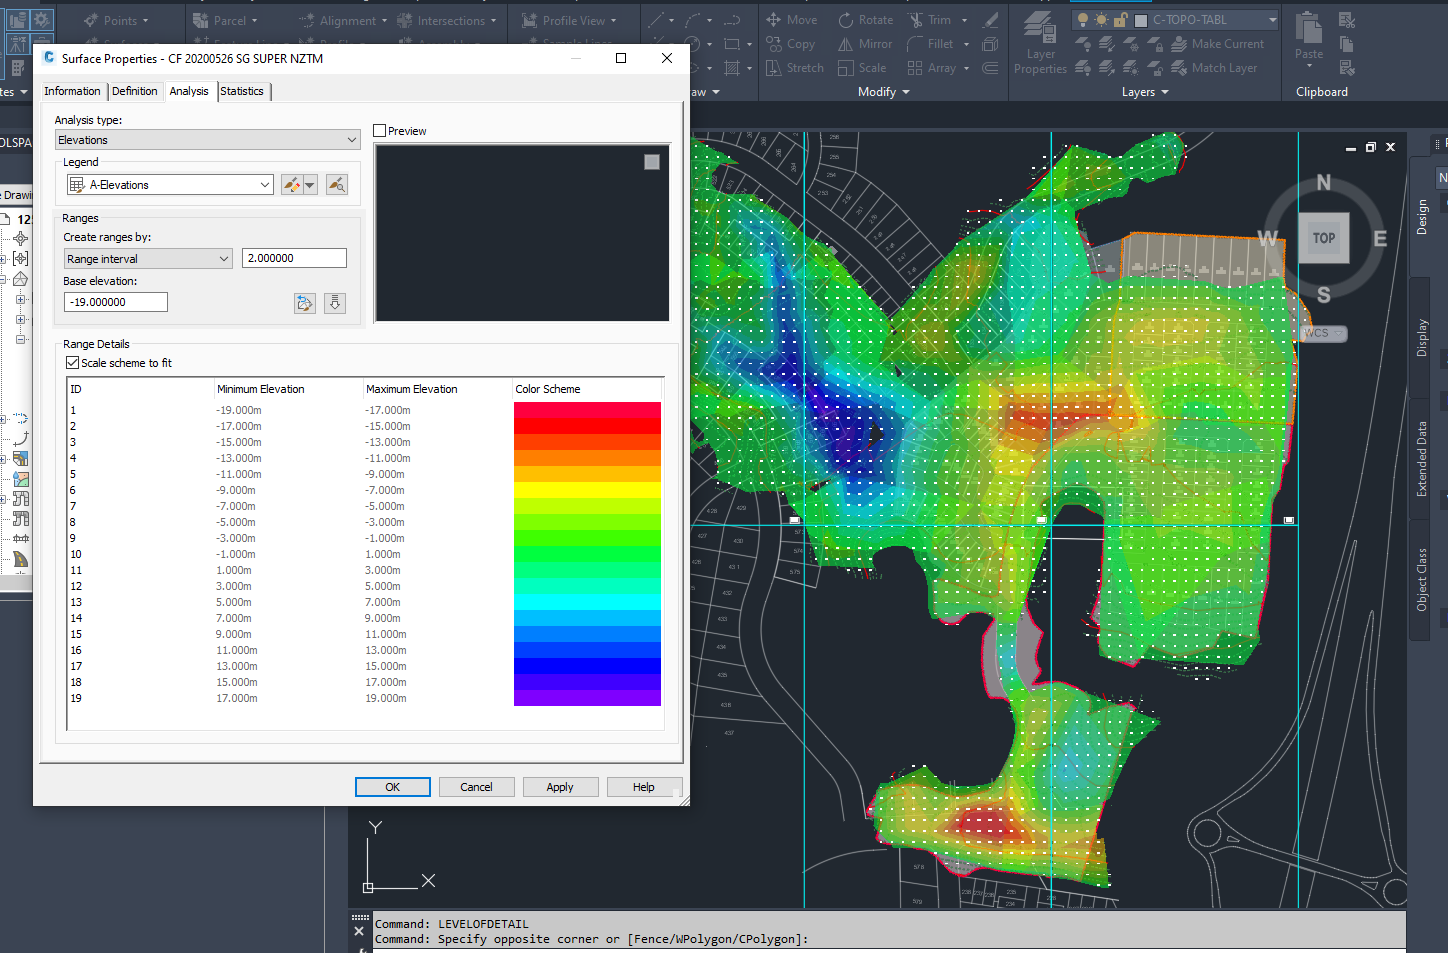This screenshot has width=1448, height=953.
Task: Click inside the Base elevation input field
Action: pyautogui.click(x=115, y=301)
